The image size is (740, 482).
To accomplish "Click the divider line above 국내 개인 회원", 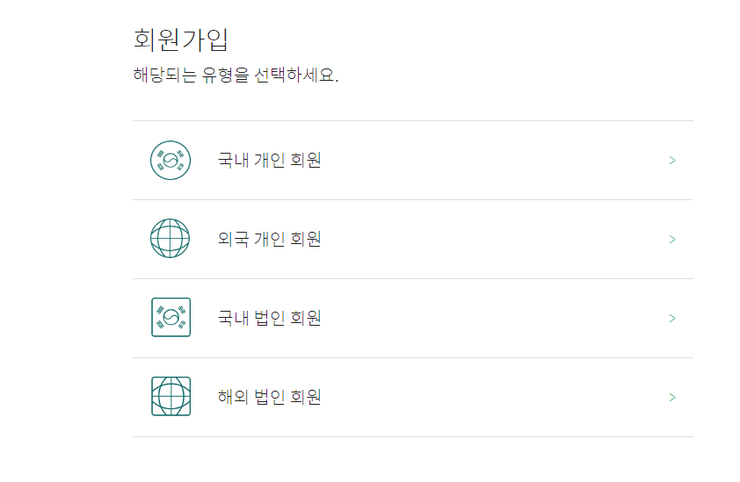I will pyautogui.click(x=413, y=120).
